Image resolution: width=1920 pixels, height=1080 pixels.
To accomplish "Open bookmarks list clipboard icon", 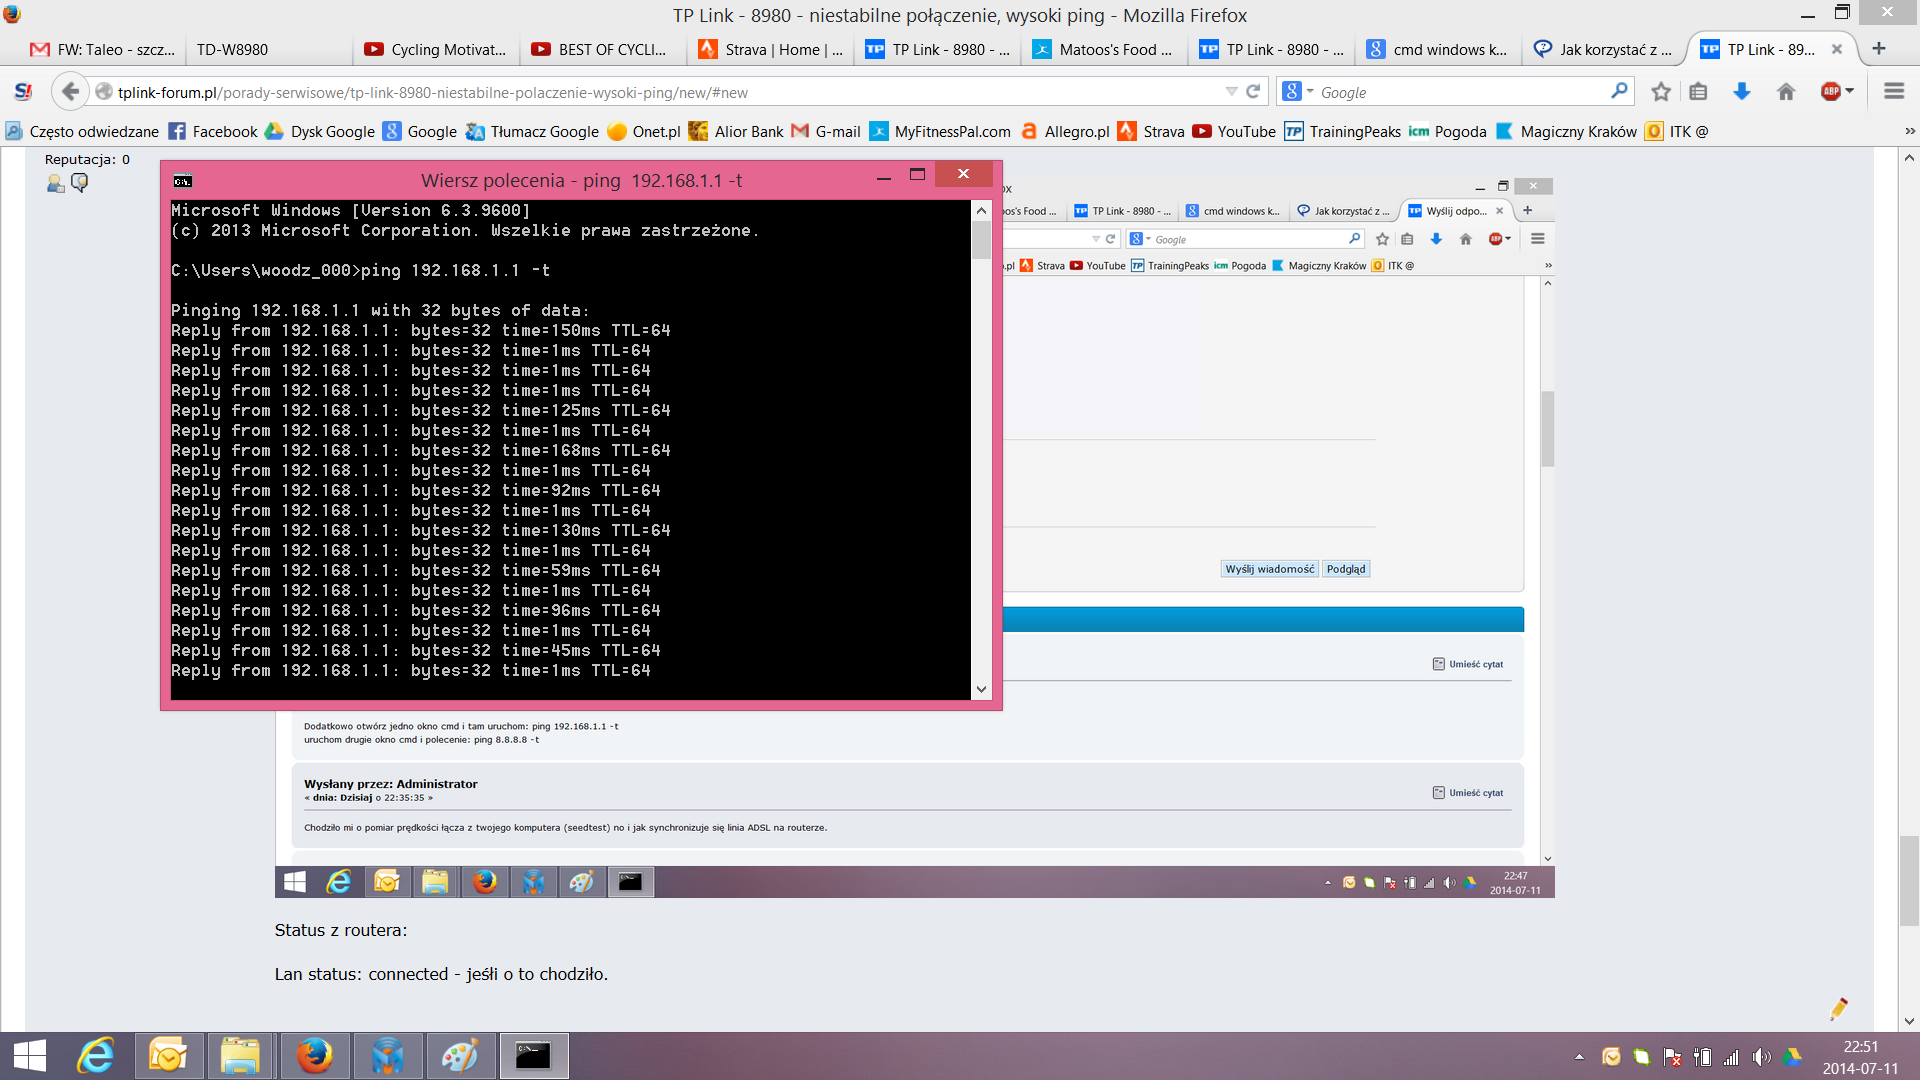I will coord(1698,92).
